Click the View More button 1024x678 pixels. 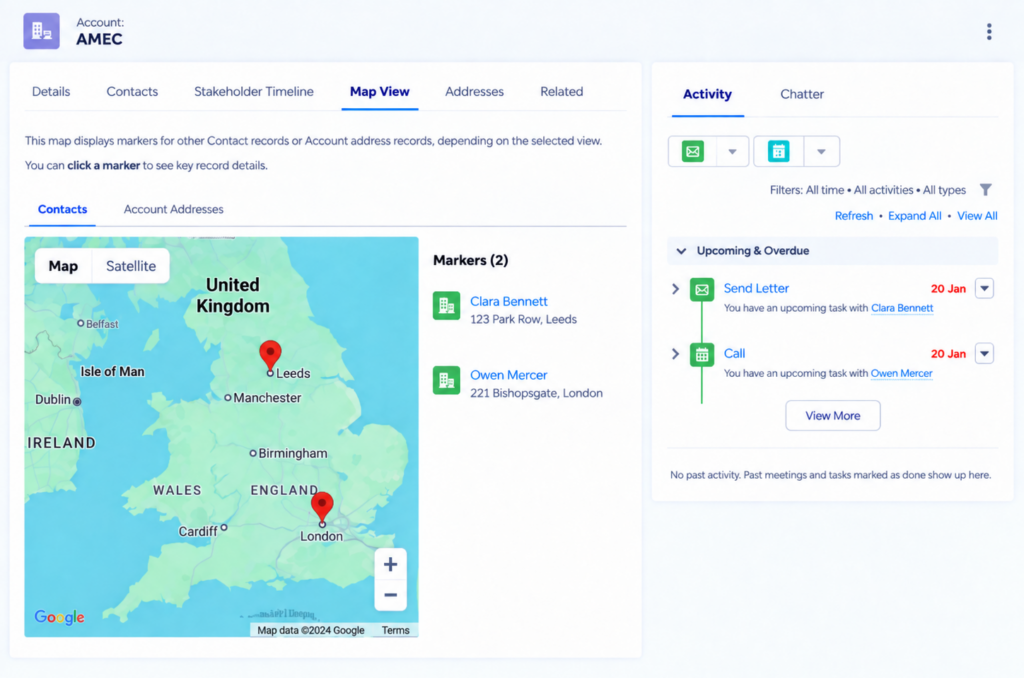click(x=832, y=415)
